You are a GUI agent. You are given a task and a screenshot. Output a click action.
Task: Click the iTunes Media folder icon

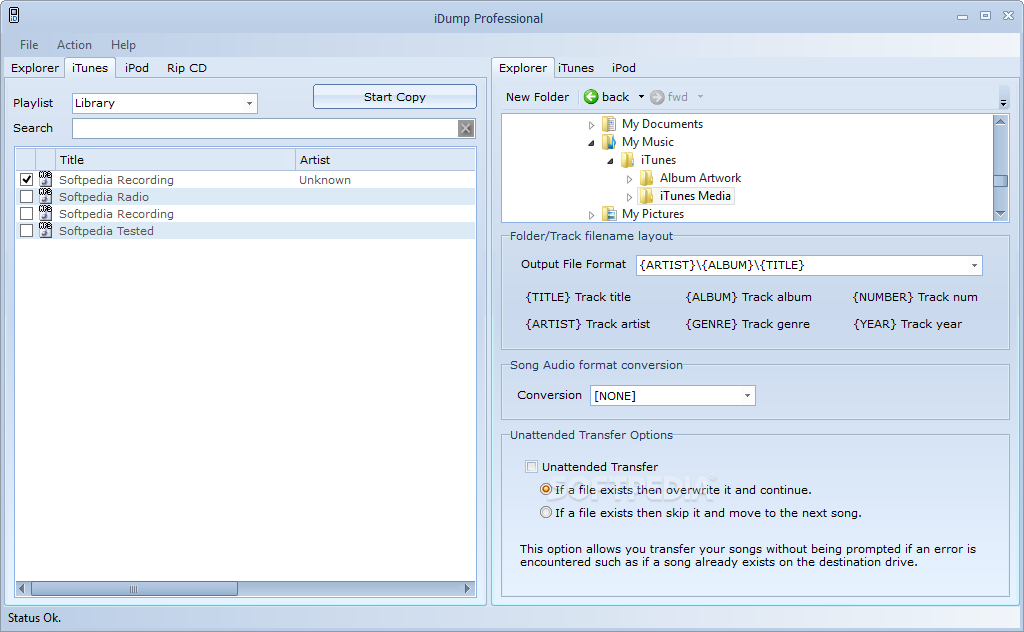pos(647,196)
